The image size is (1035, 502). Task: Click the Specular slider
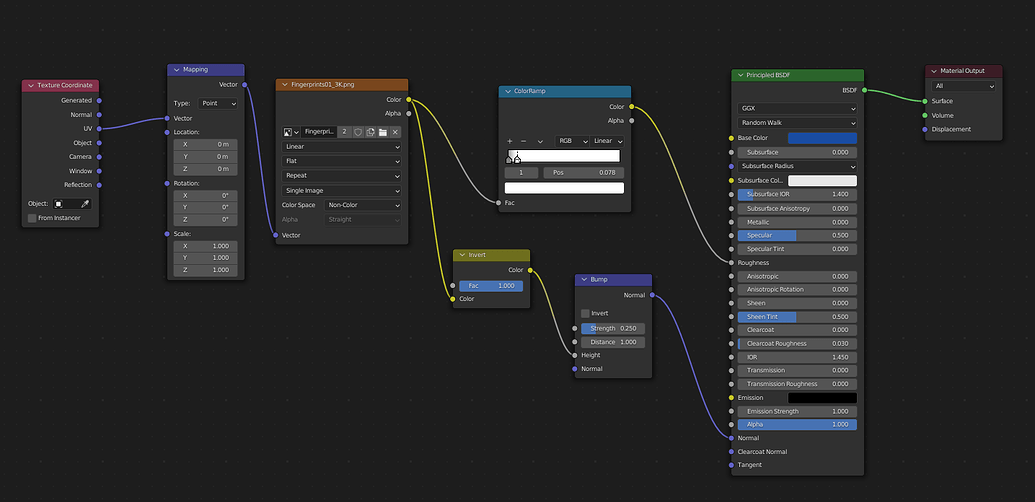click(x=797, y=235)
